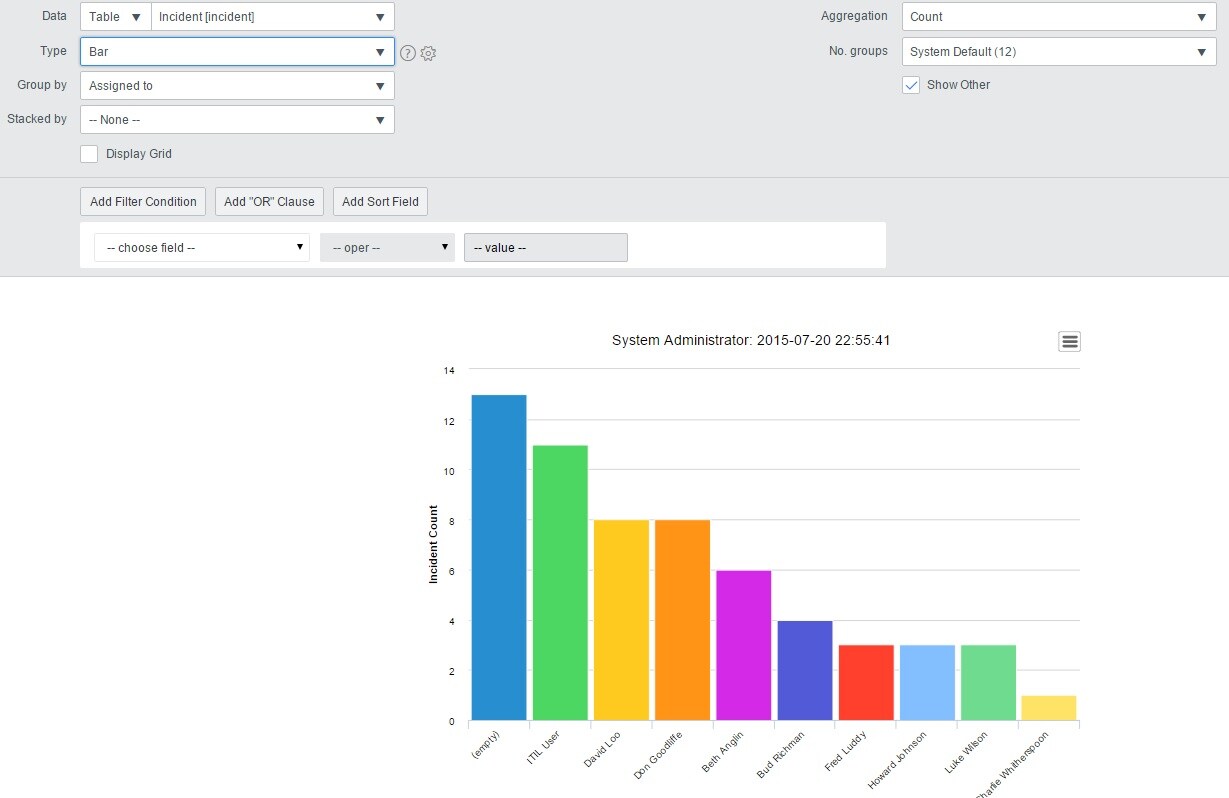Open No. groups System Default dropdown
This screenshot has height=798, width=1229.
tap(1059, 51)
